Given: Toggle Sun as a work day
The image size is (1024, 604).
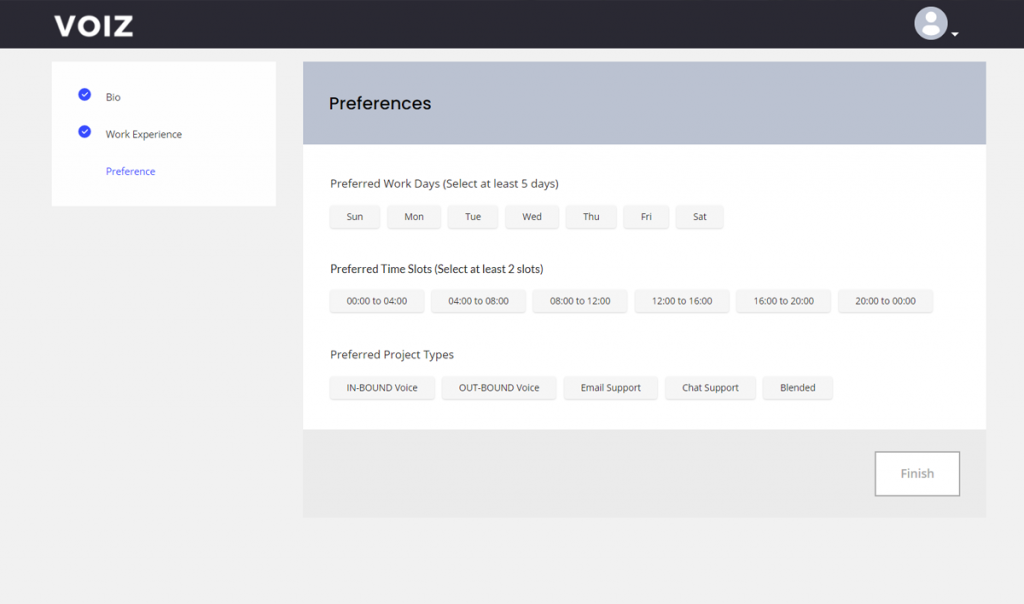Looking at the screenshot, I should 355,217.
